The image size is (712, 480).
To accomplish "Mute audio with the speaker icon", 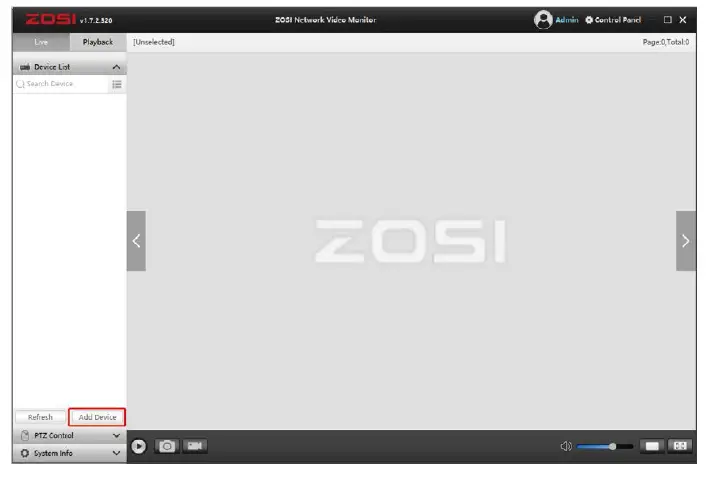I will [x=566, y=446].
